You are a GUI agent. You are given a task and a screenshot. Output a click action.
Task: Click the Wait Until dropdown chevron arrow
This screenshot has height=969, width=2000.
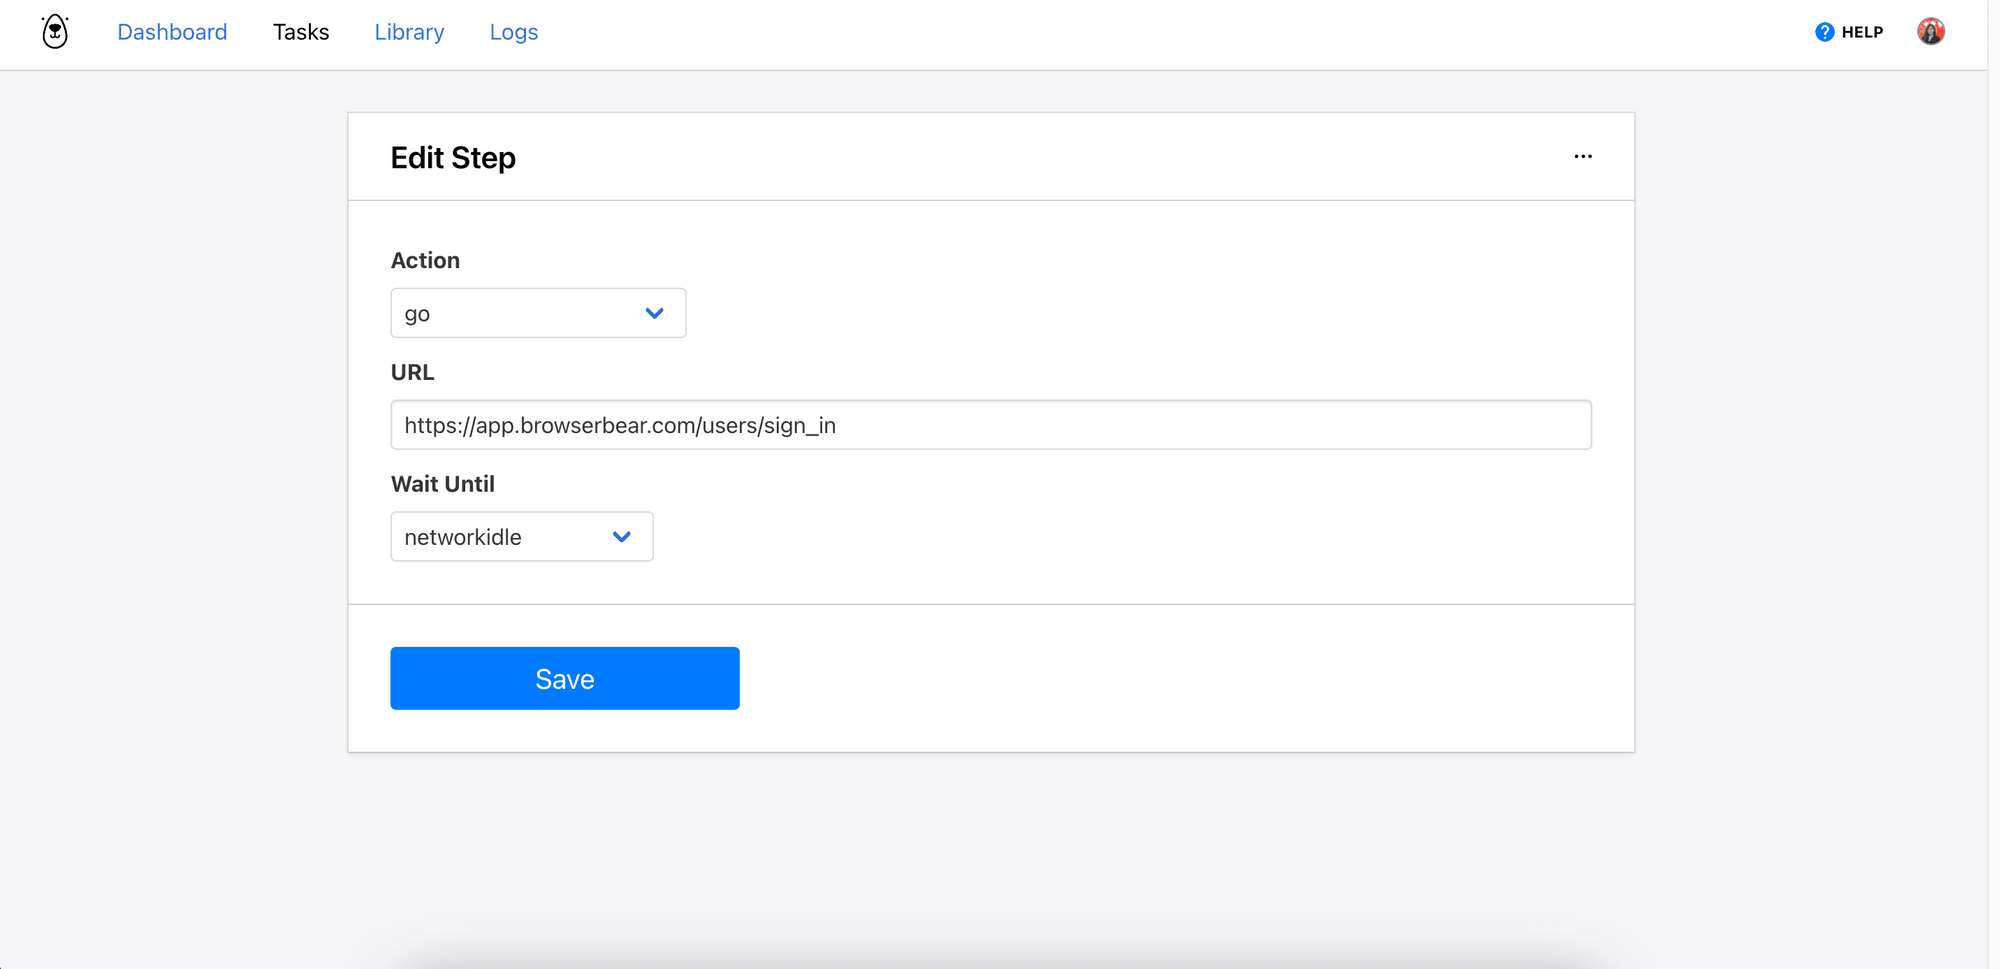click(621, 536)
